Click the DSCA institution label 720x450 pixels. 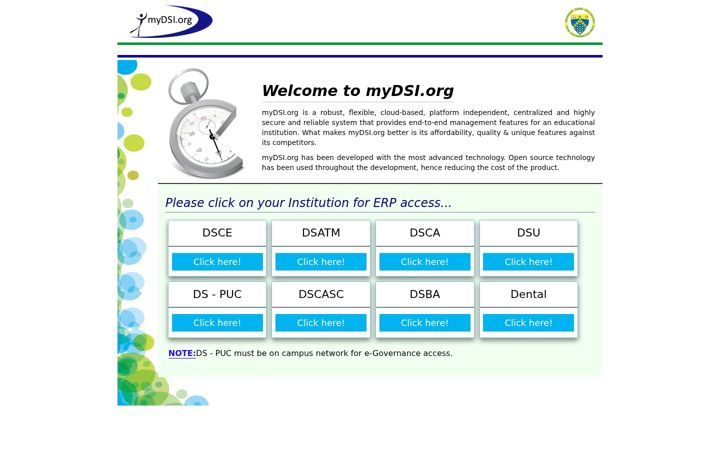click(425, 233)
